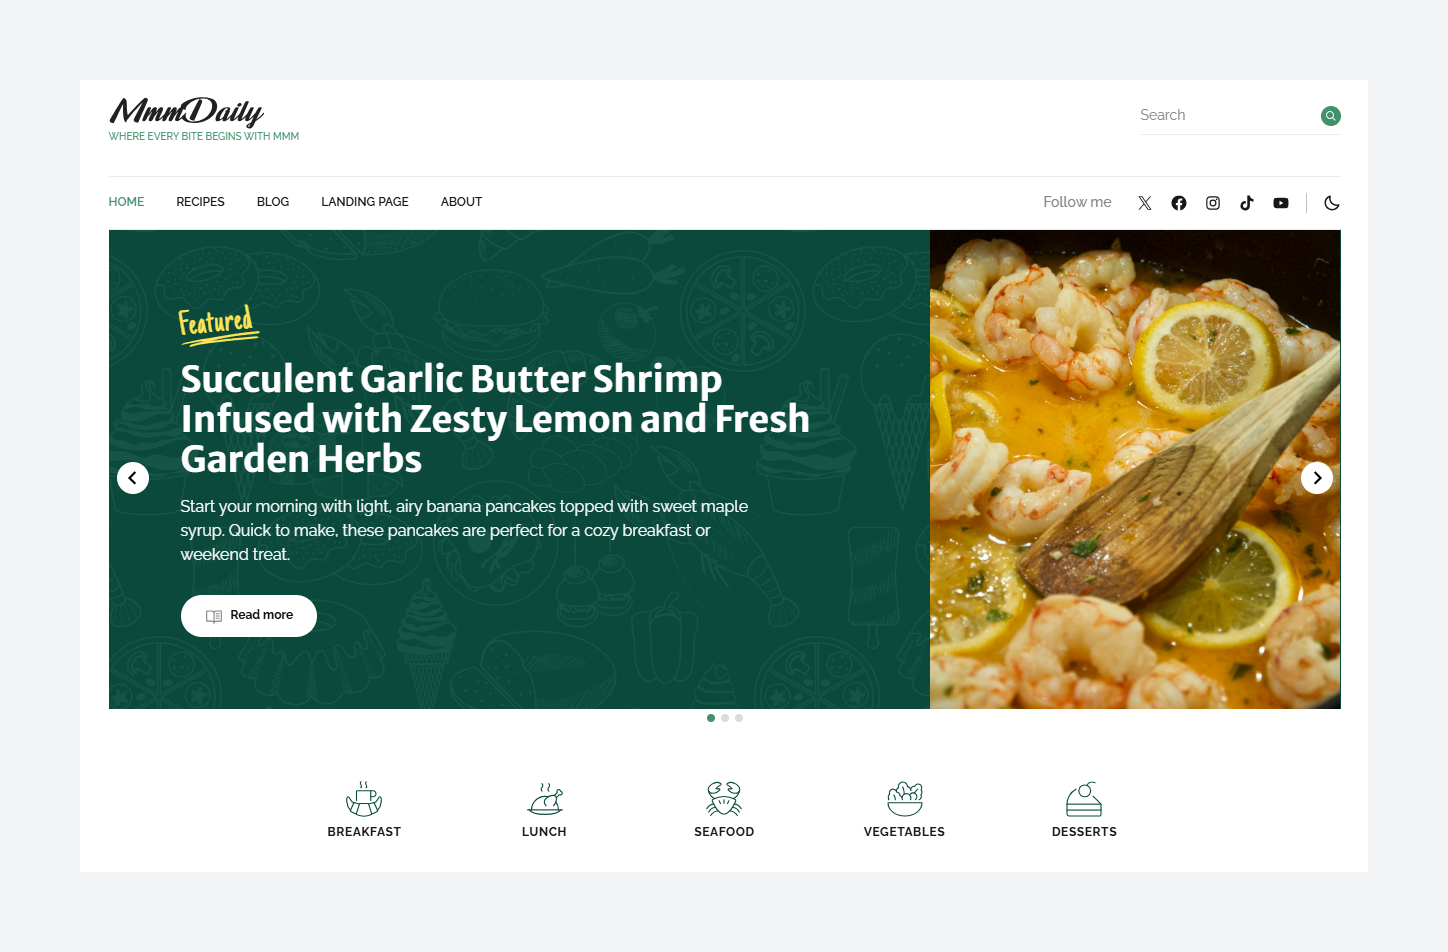
Task: Open the Landing Page menu item
Action: point(365,202)
